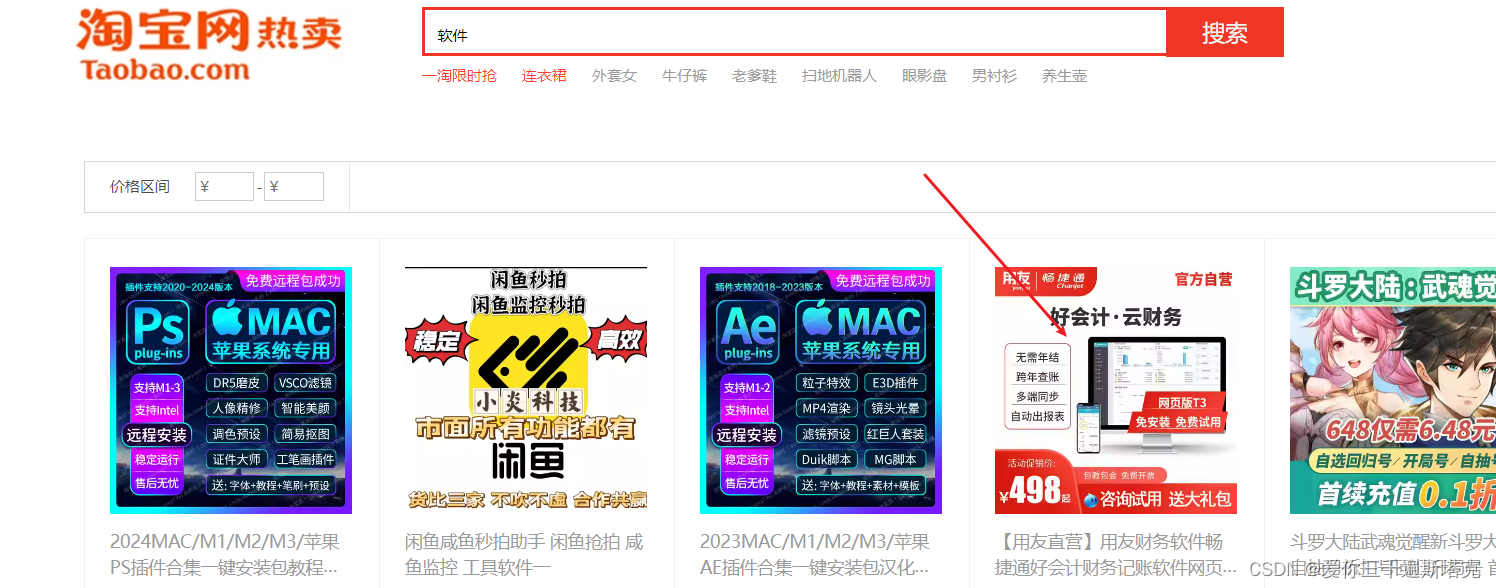Screen dimensions: 1496x588
Task: Open the 扫地机器人 keyword link
Action: tap(839, 76)
